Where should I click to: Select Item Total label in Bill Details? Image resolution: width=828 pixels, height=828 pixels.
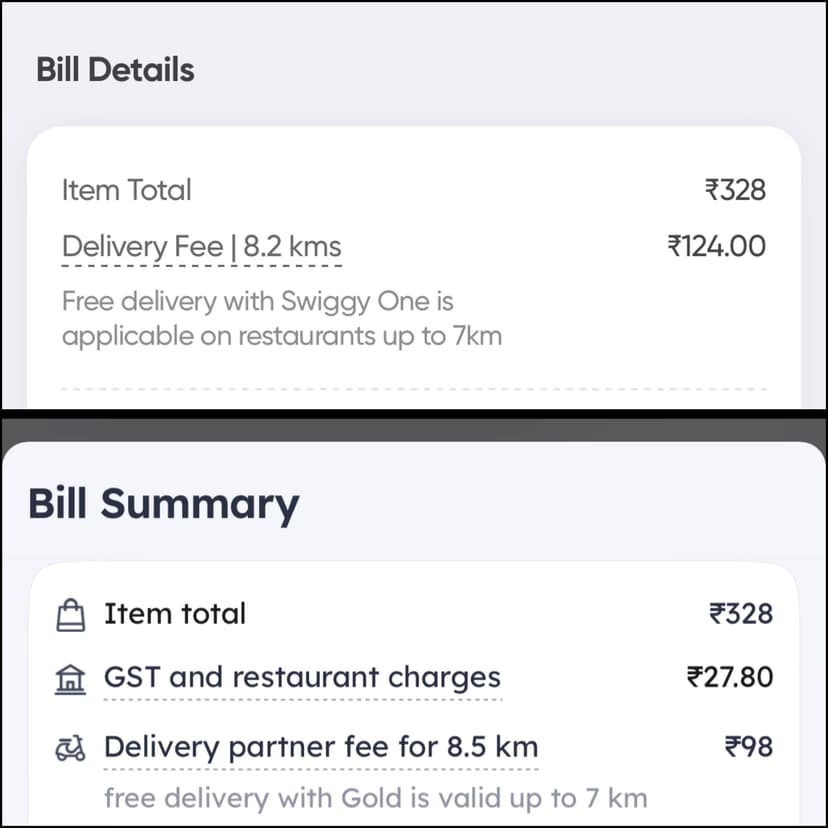126,190
